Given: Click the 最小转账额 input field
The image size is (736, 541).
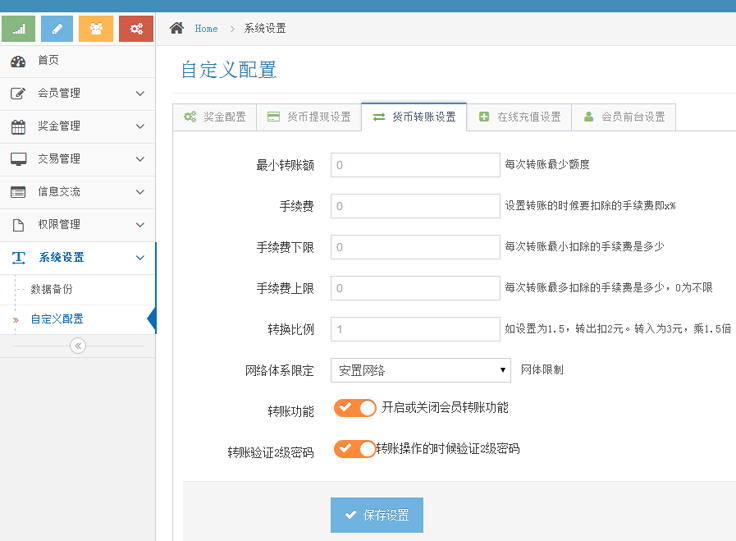Looking at the screenshot, I should 415,165.
